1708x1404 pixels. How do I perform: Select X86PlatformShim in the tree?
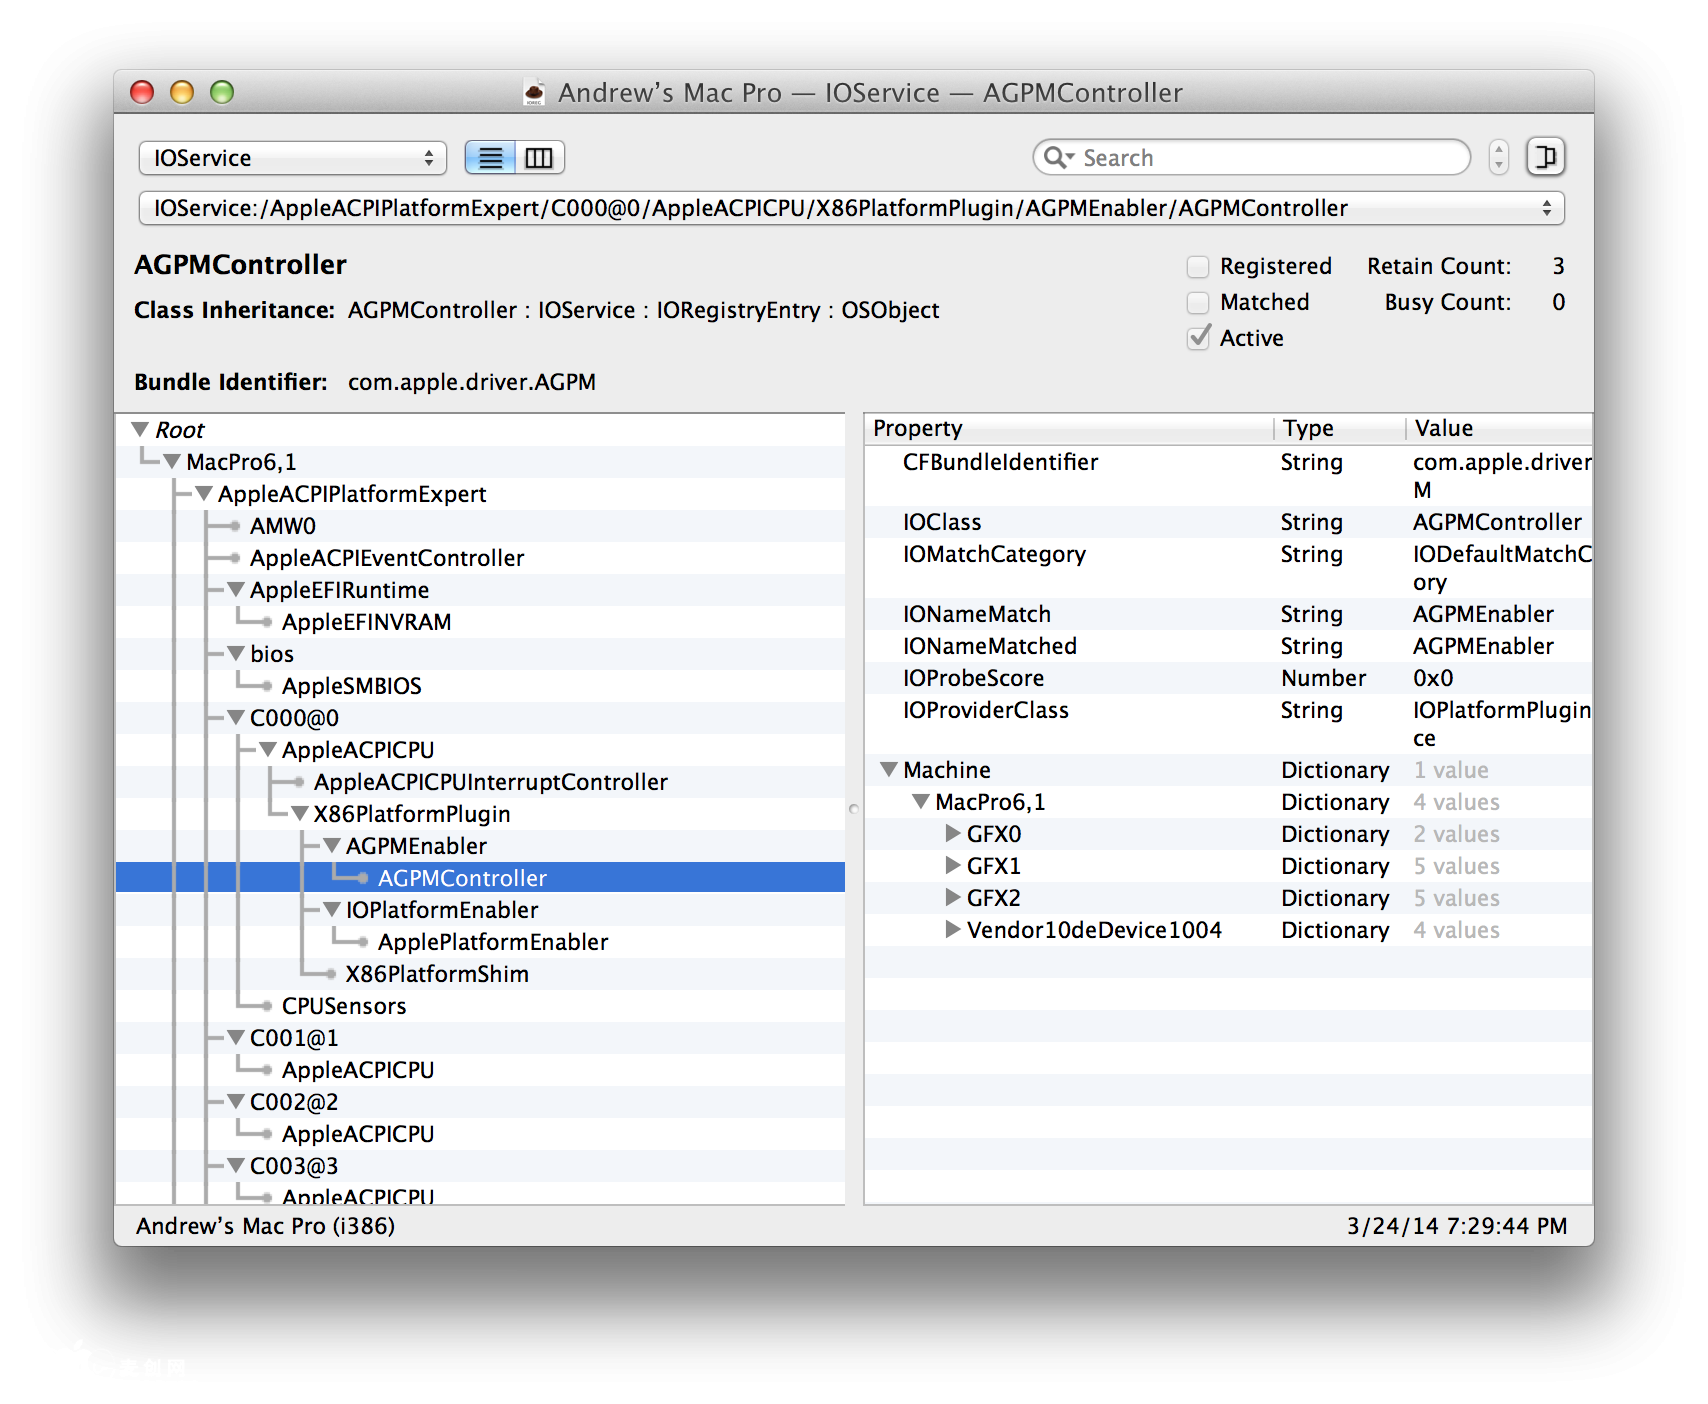437,974
